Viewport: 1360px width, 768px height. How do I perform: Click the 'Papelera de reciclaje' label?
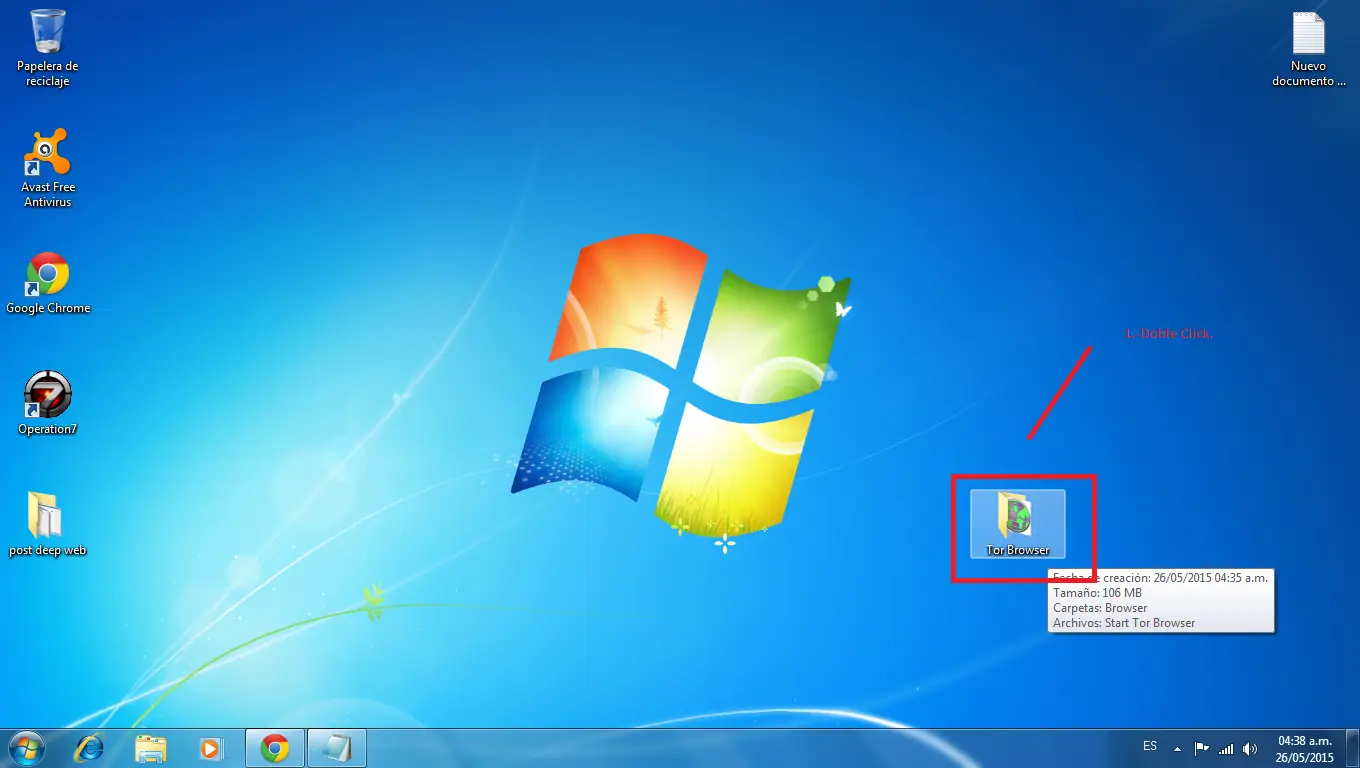(x=48, y=73)
